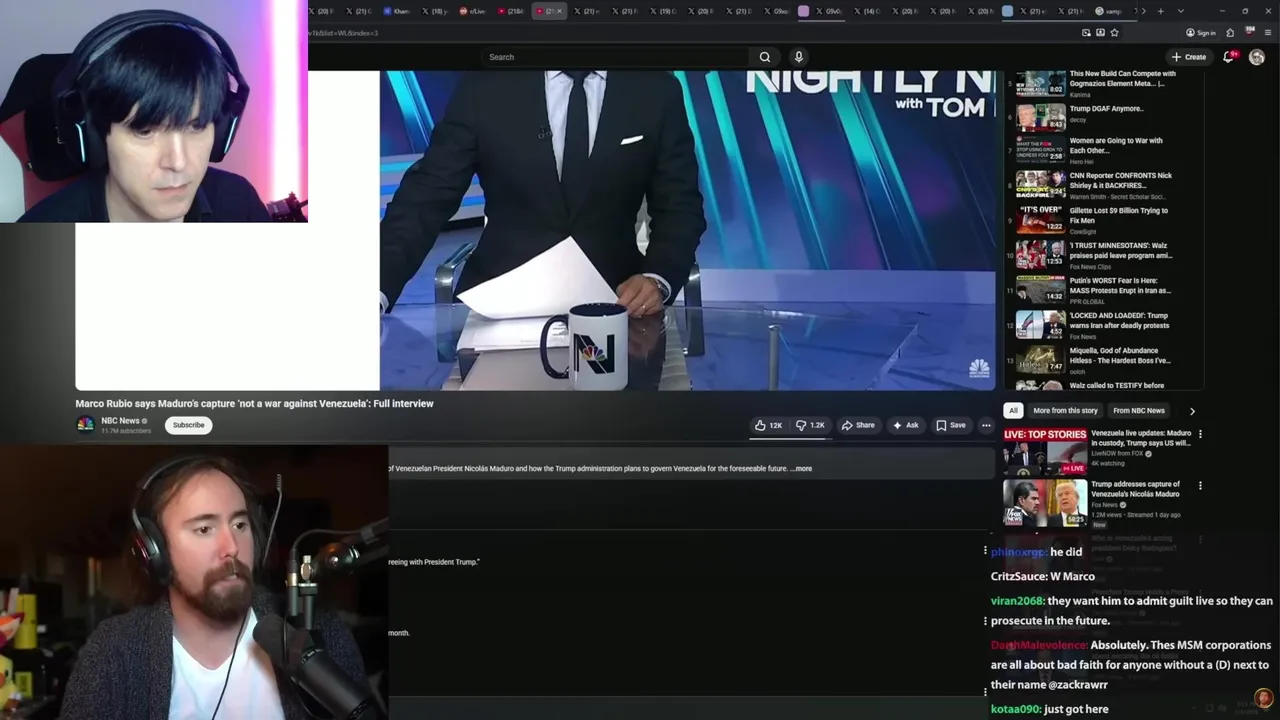1280x720 pixels.
Task: Activate voice search microphone icon
Action: point(798,57)
